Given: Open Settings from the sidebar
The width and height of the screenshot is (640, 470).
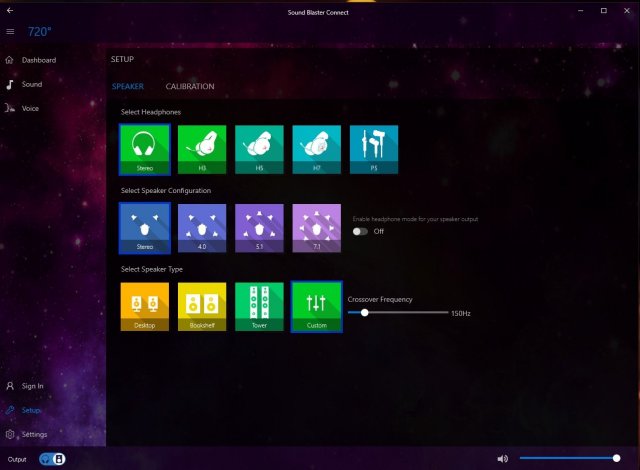Looking at the screenshot, I should (32, 435).
